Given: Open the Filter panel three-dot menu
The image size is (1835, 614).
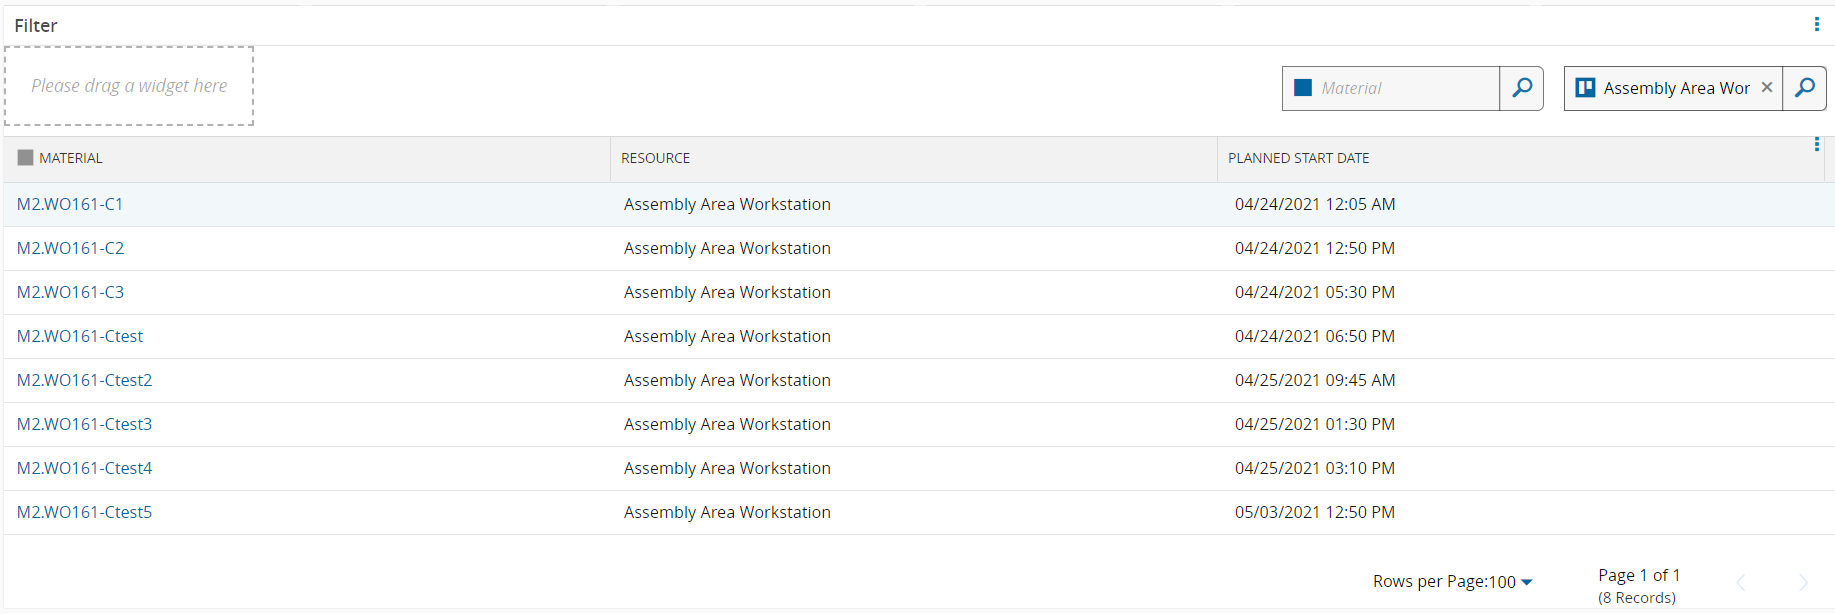Looking at the screenshot, I should click(x=1816, y=24).
